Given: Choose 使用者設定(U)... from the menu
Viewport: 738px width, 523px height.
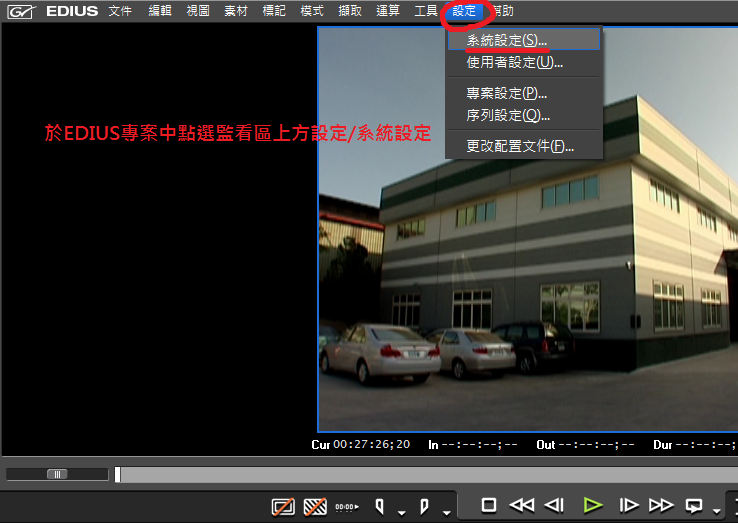Looking at the screenshot, I should point(524,62).
